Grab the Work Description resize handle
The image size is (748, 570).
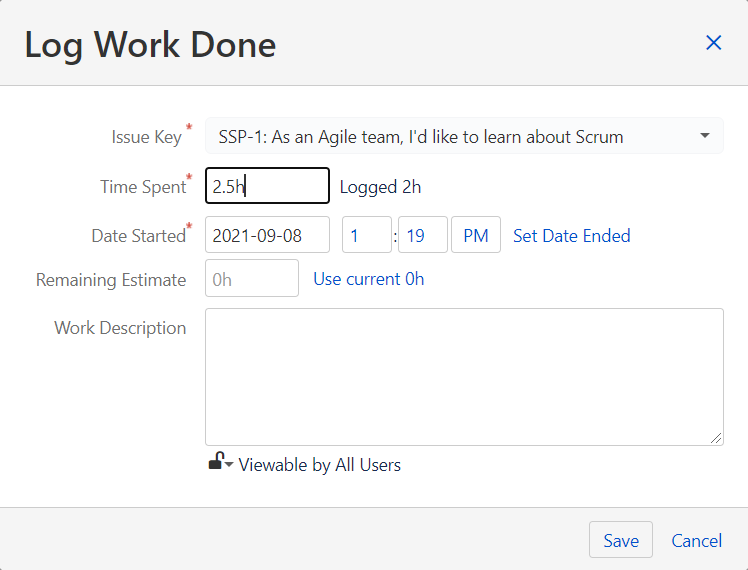tap(718, 439)
